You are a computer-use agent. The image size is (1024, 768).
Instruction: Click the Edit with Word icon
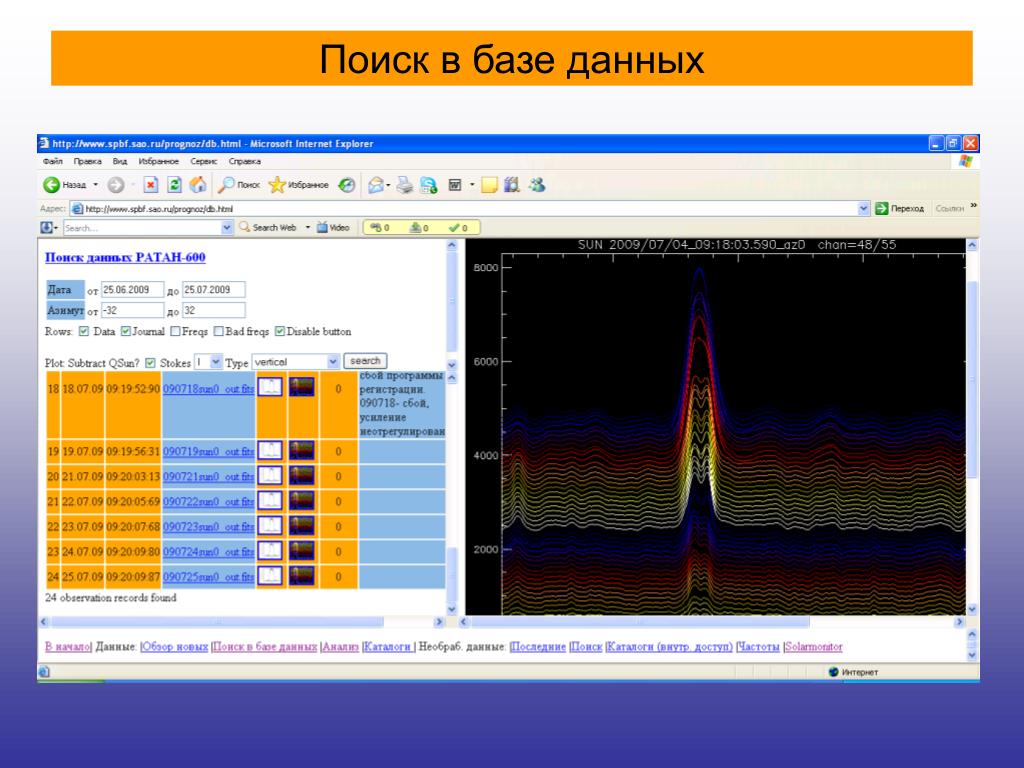point(455,185)
